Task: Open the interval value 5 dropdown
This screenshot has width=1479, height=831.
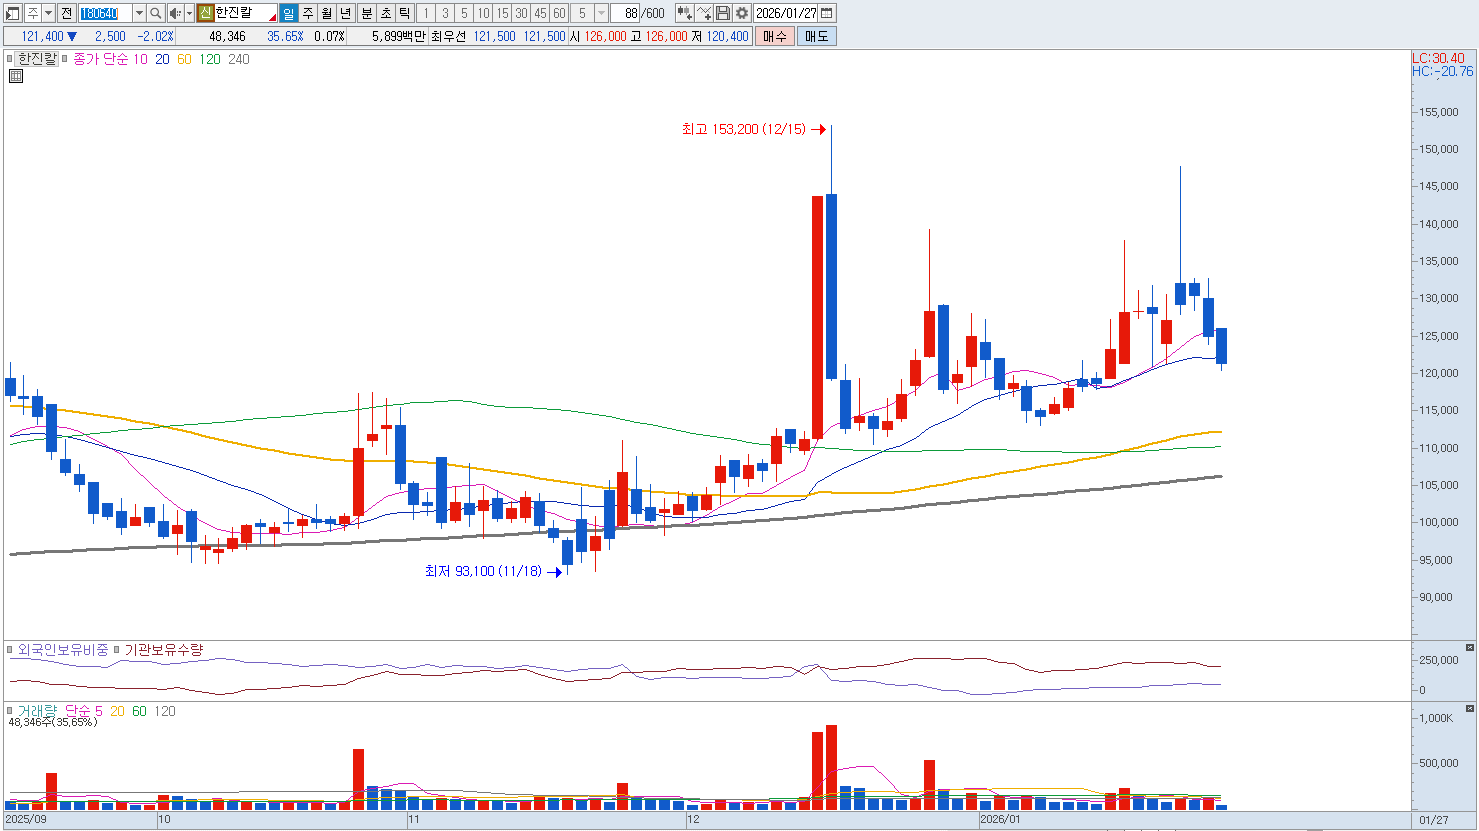Action: pyautogui.click(x=601, y=13)
